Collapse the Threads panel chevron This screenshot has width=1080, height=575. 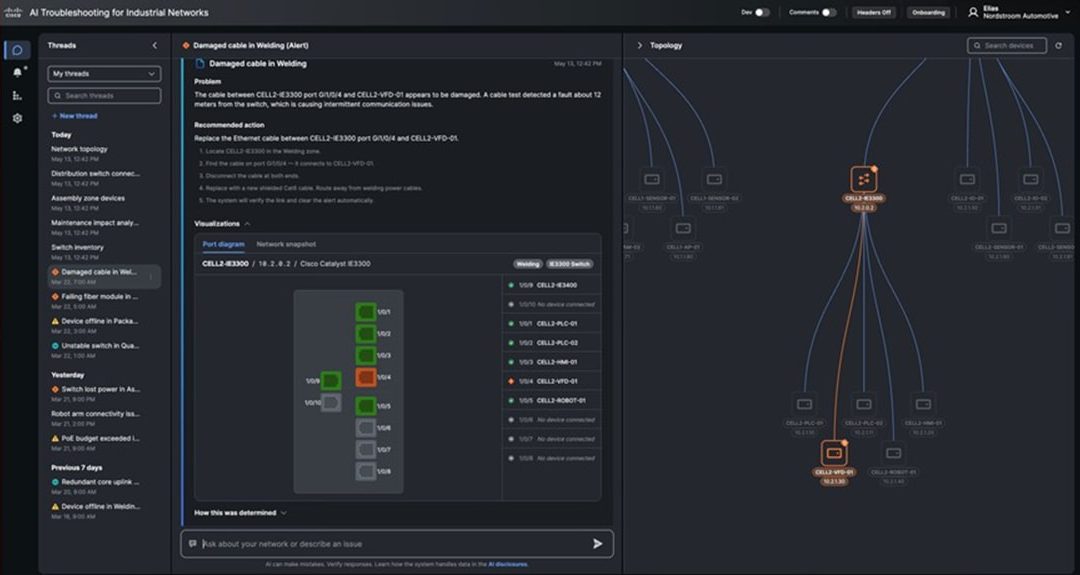tap(154, 45)
